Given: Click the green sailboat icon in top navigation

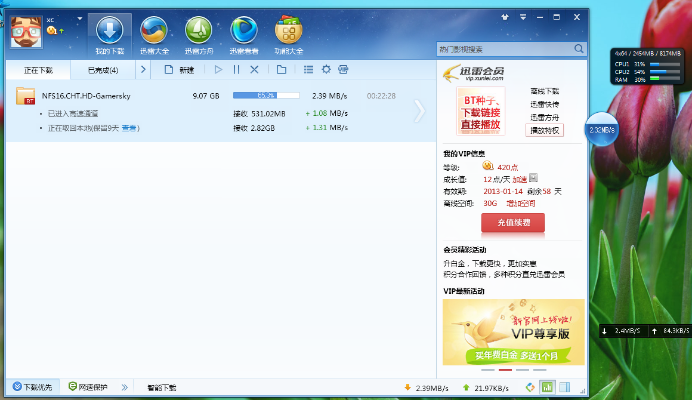Looking at the screenshot, I should (x=198, y=34).
